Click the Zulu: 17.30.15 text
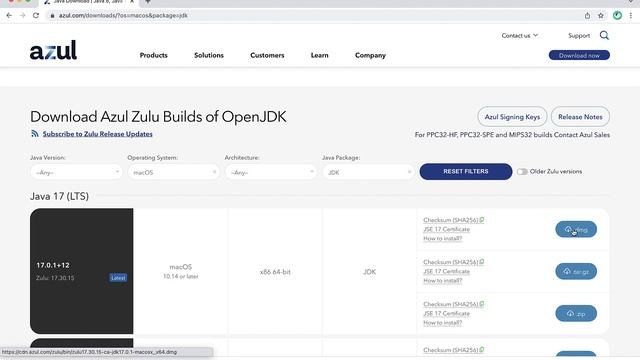 coord(55,278)
